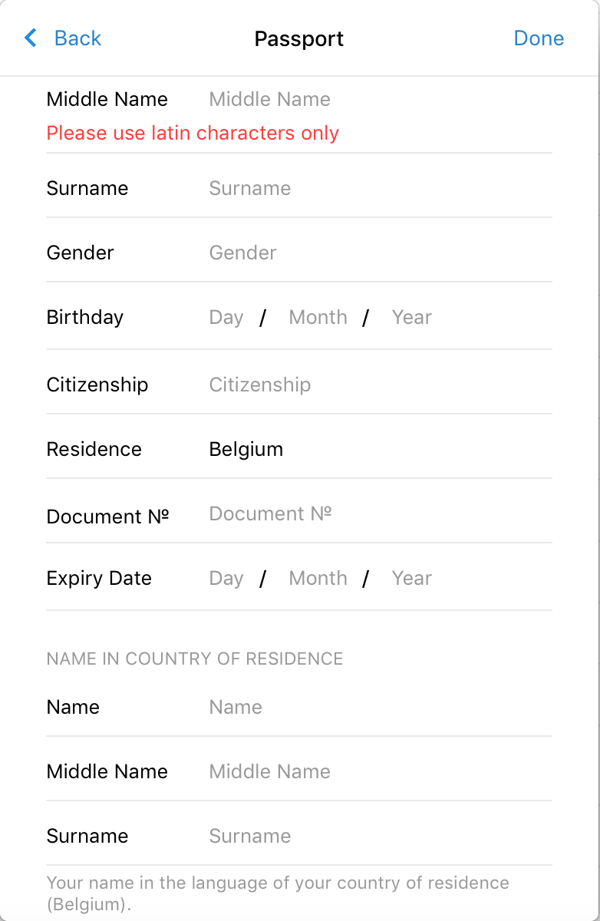The width and height of the screenshot is (600, 921).
Task: Click the Back link text
Action: click(77, 38)
